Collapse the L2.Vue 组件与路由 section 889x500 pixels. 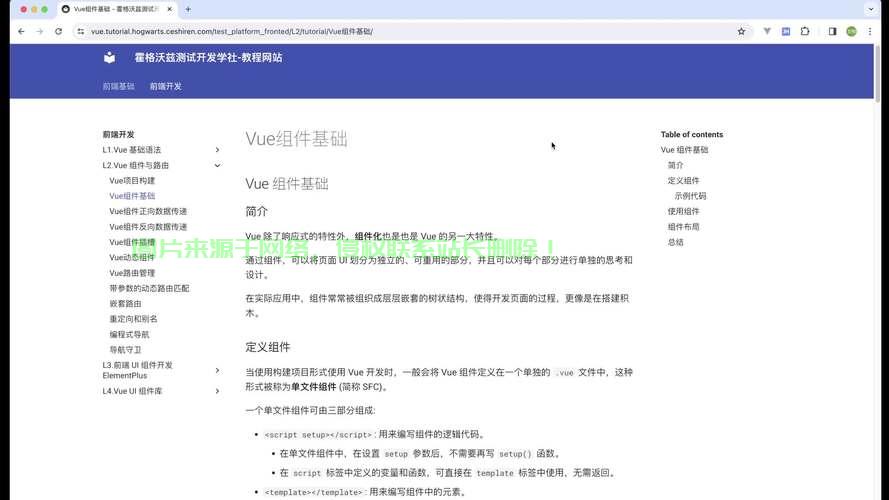[217, 165]
